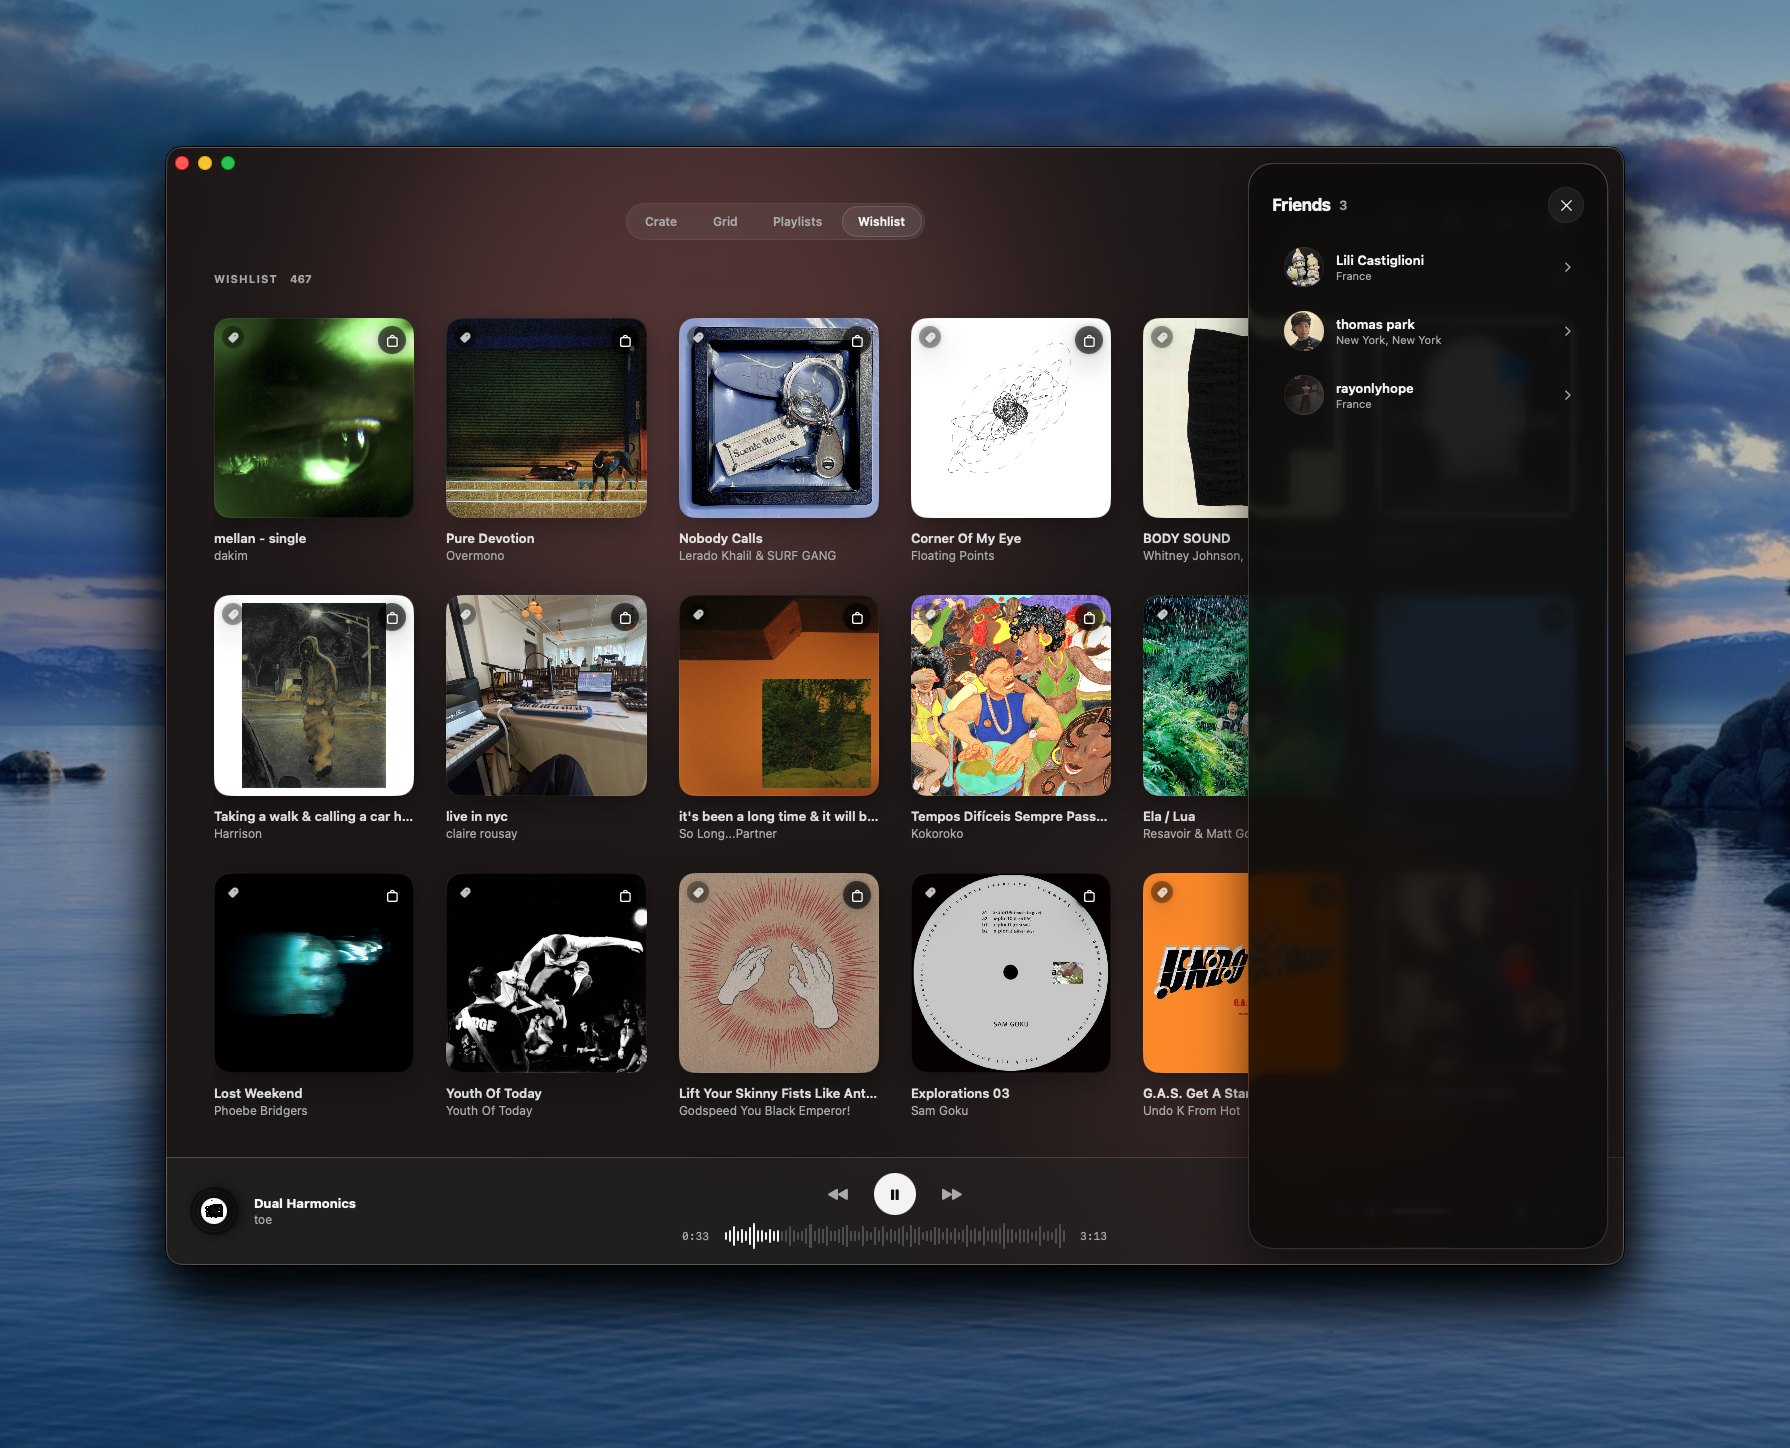Image resolution: width=1790 pixels, height=1448 pixels.
Task: Click the tag icon on mellan - single
Action: pos(233,338)
